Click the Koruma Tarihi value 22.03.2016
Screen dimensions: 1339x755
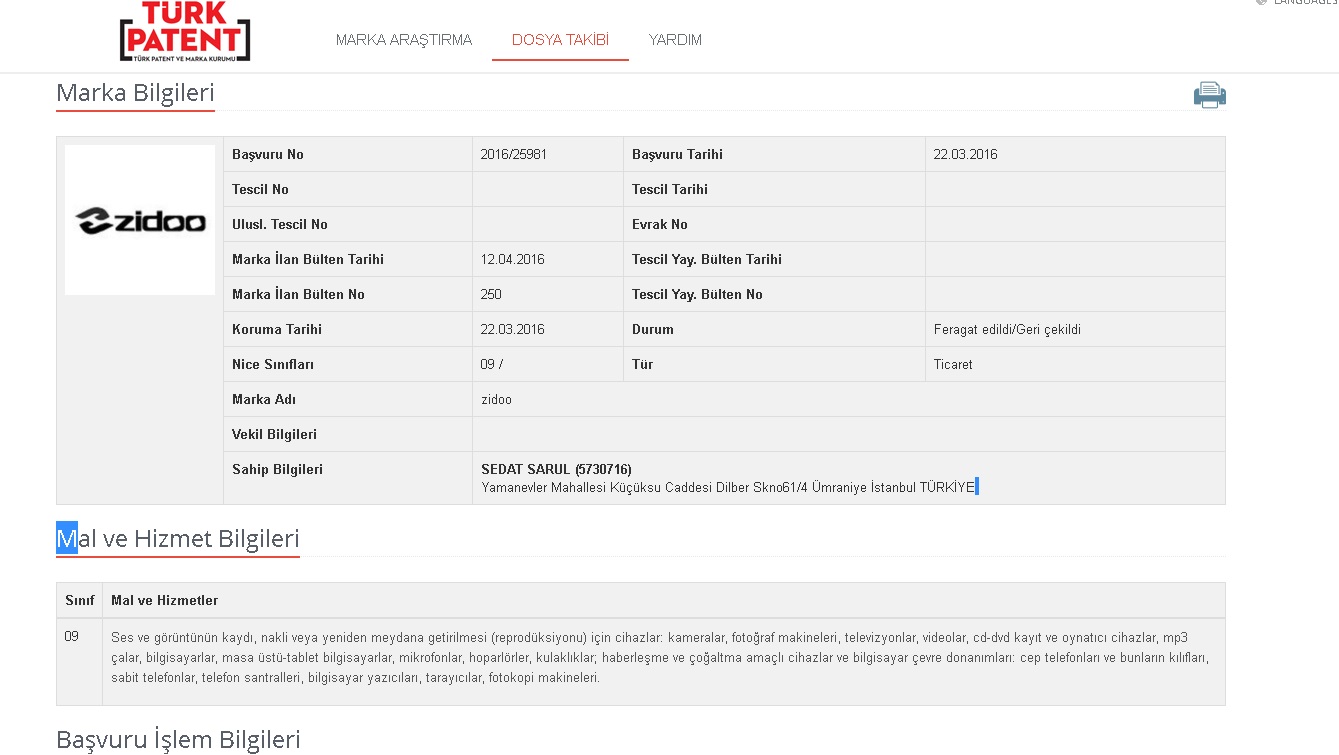pyautogui.click(x=513, y=329)
